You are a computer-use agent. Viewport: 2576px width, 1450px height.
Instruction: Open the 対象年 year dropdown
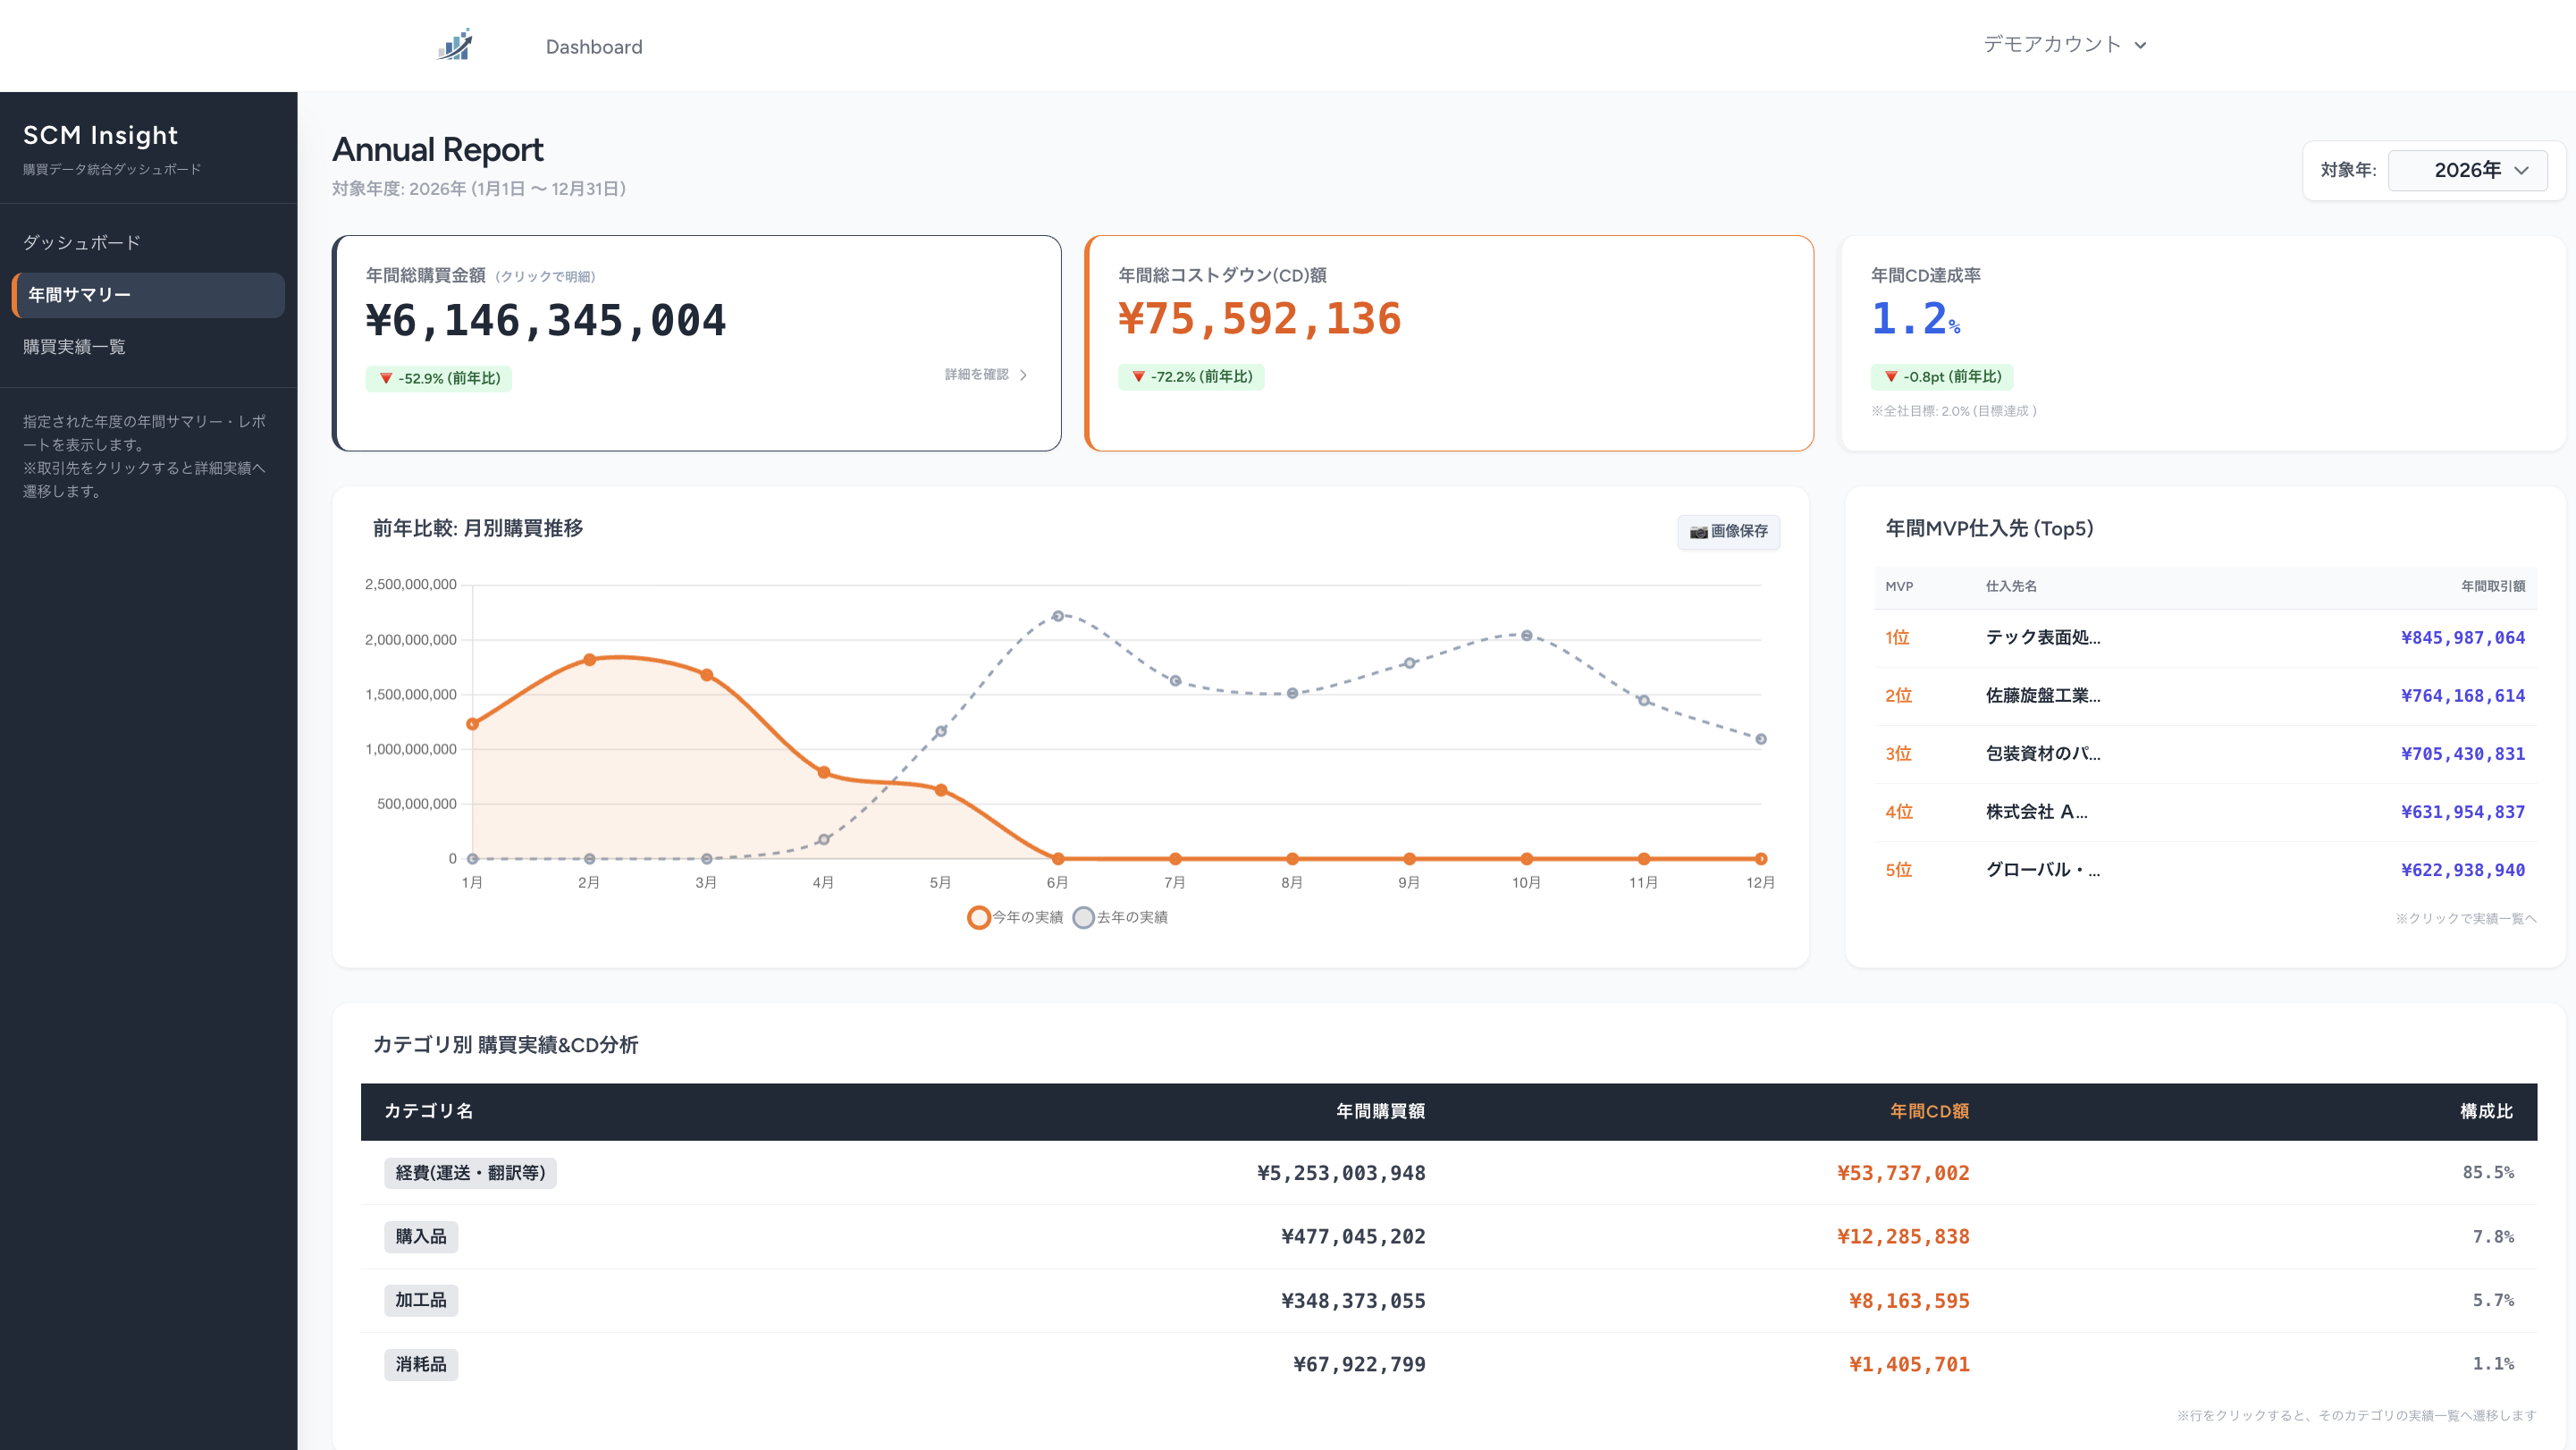pos(2467,169)
